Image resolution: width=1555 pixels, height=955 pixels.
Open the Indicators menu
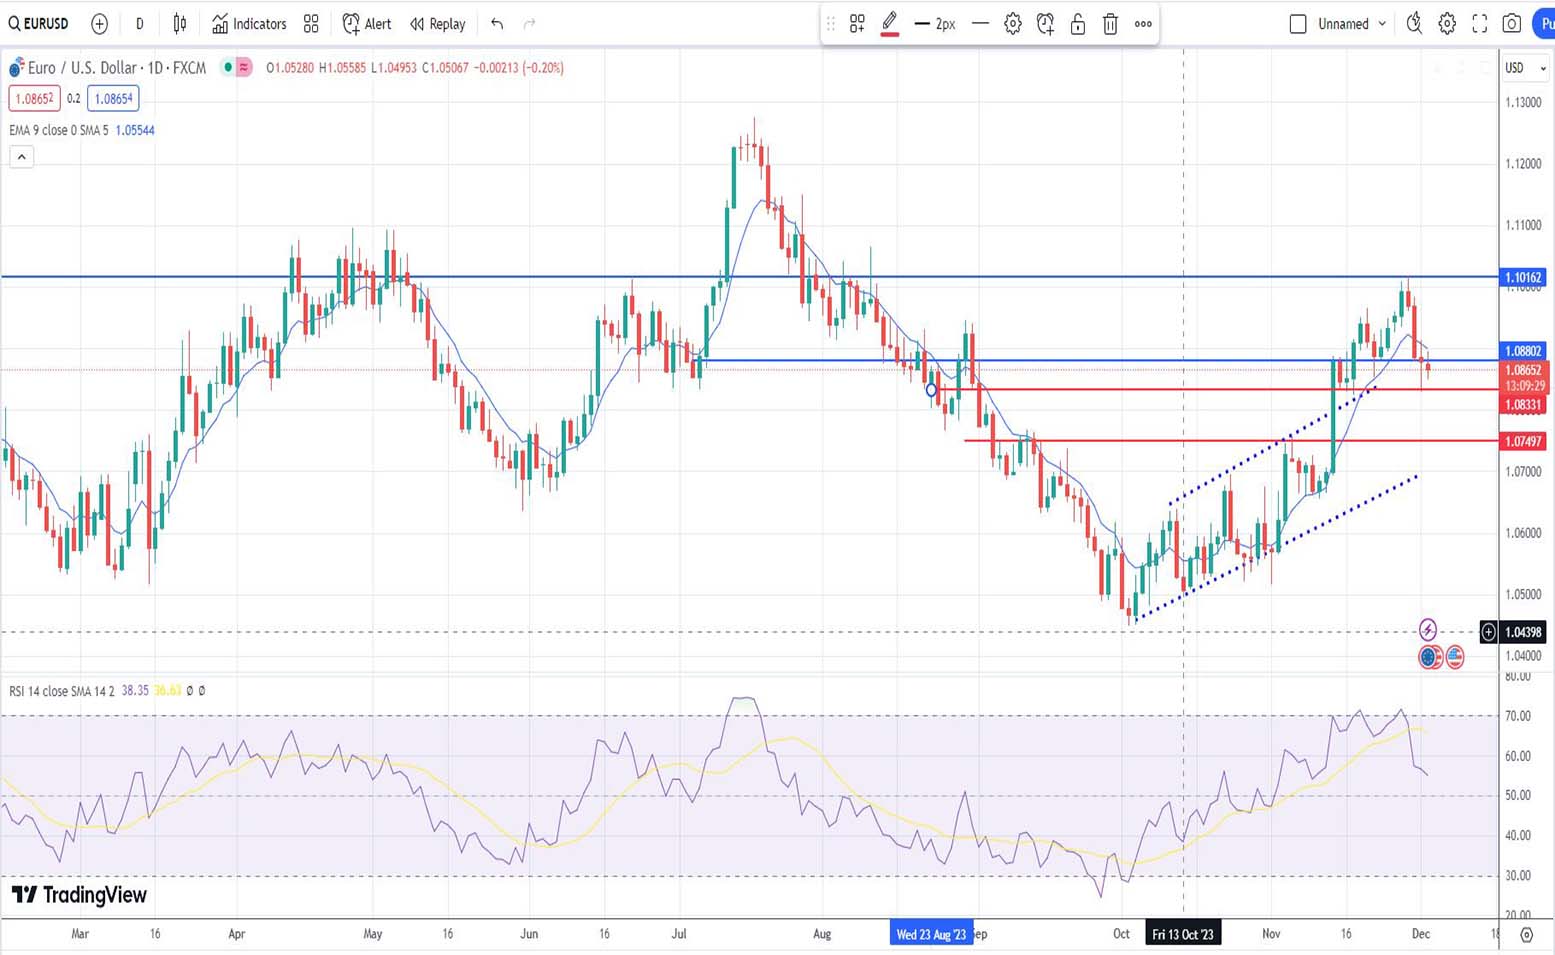(x=249, y=24)
